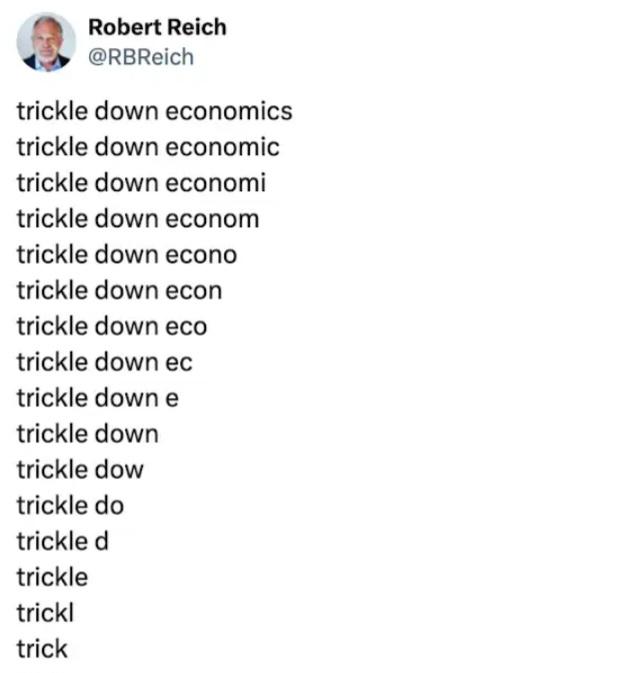621x673 pixels.
Task: Click the line 'trickle dow'
Action: point(80,470)
